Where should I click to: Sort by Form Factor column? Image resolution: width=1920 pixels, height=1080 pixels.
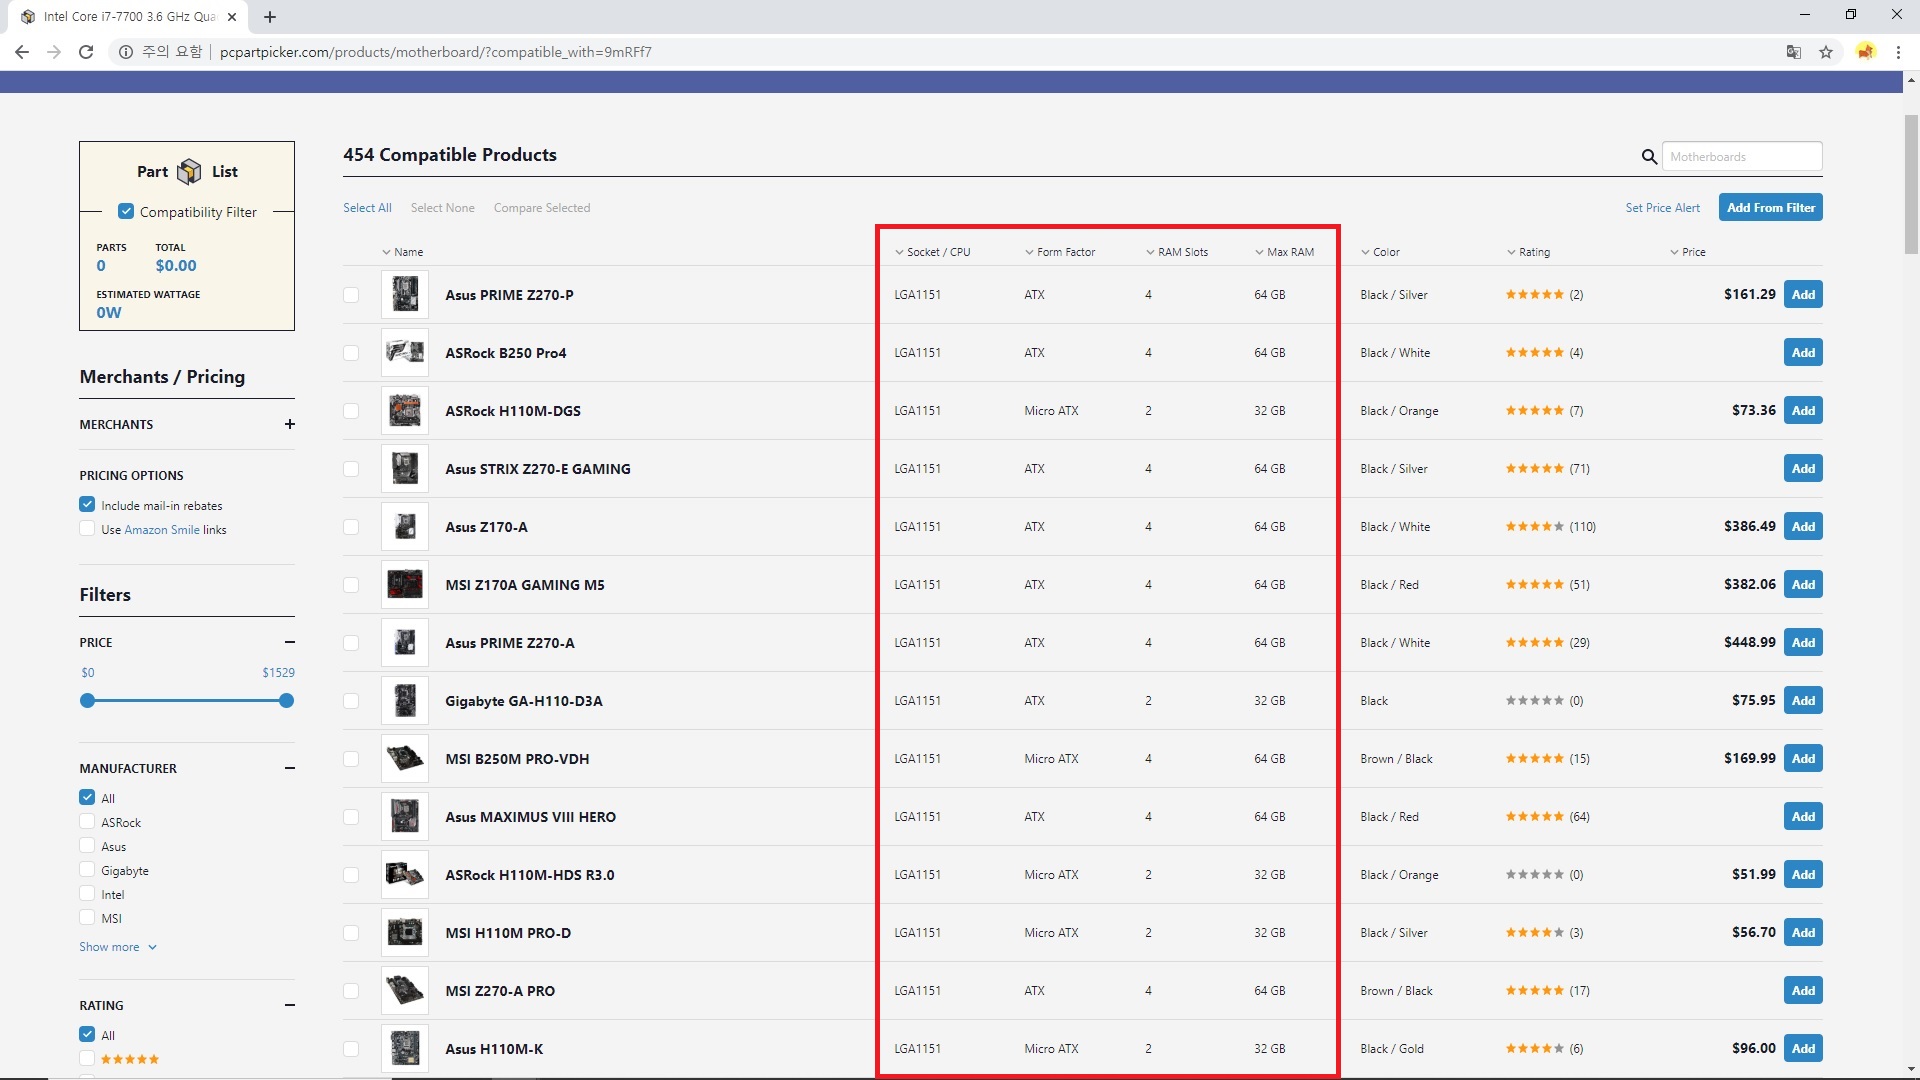pos(1060,252)
